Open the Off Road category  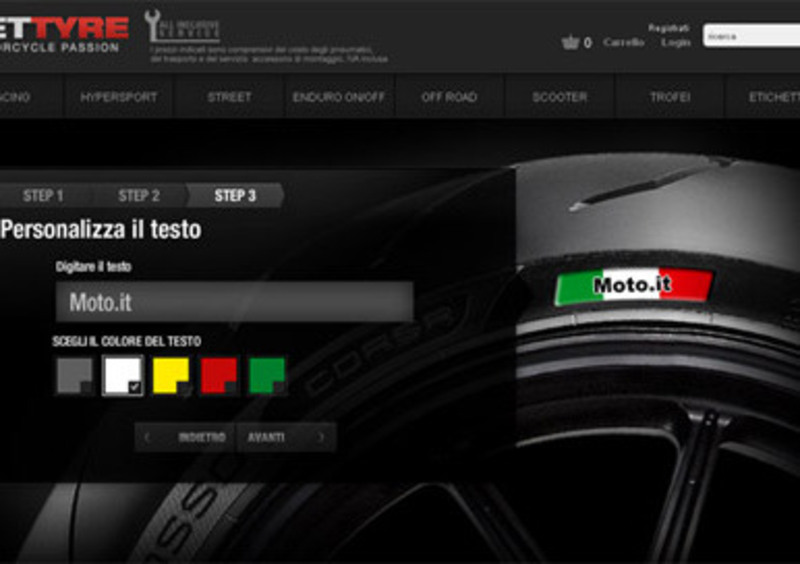coord(449,97)
